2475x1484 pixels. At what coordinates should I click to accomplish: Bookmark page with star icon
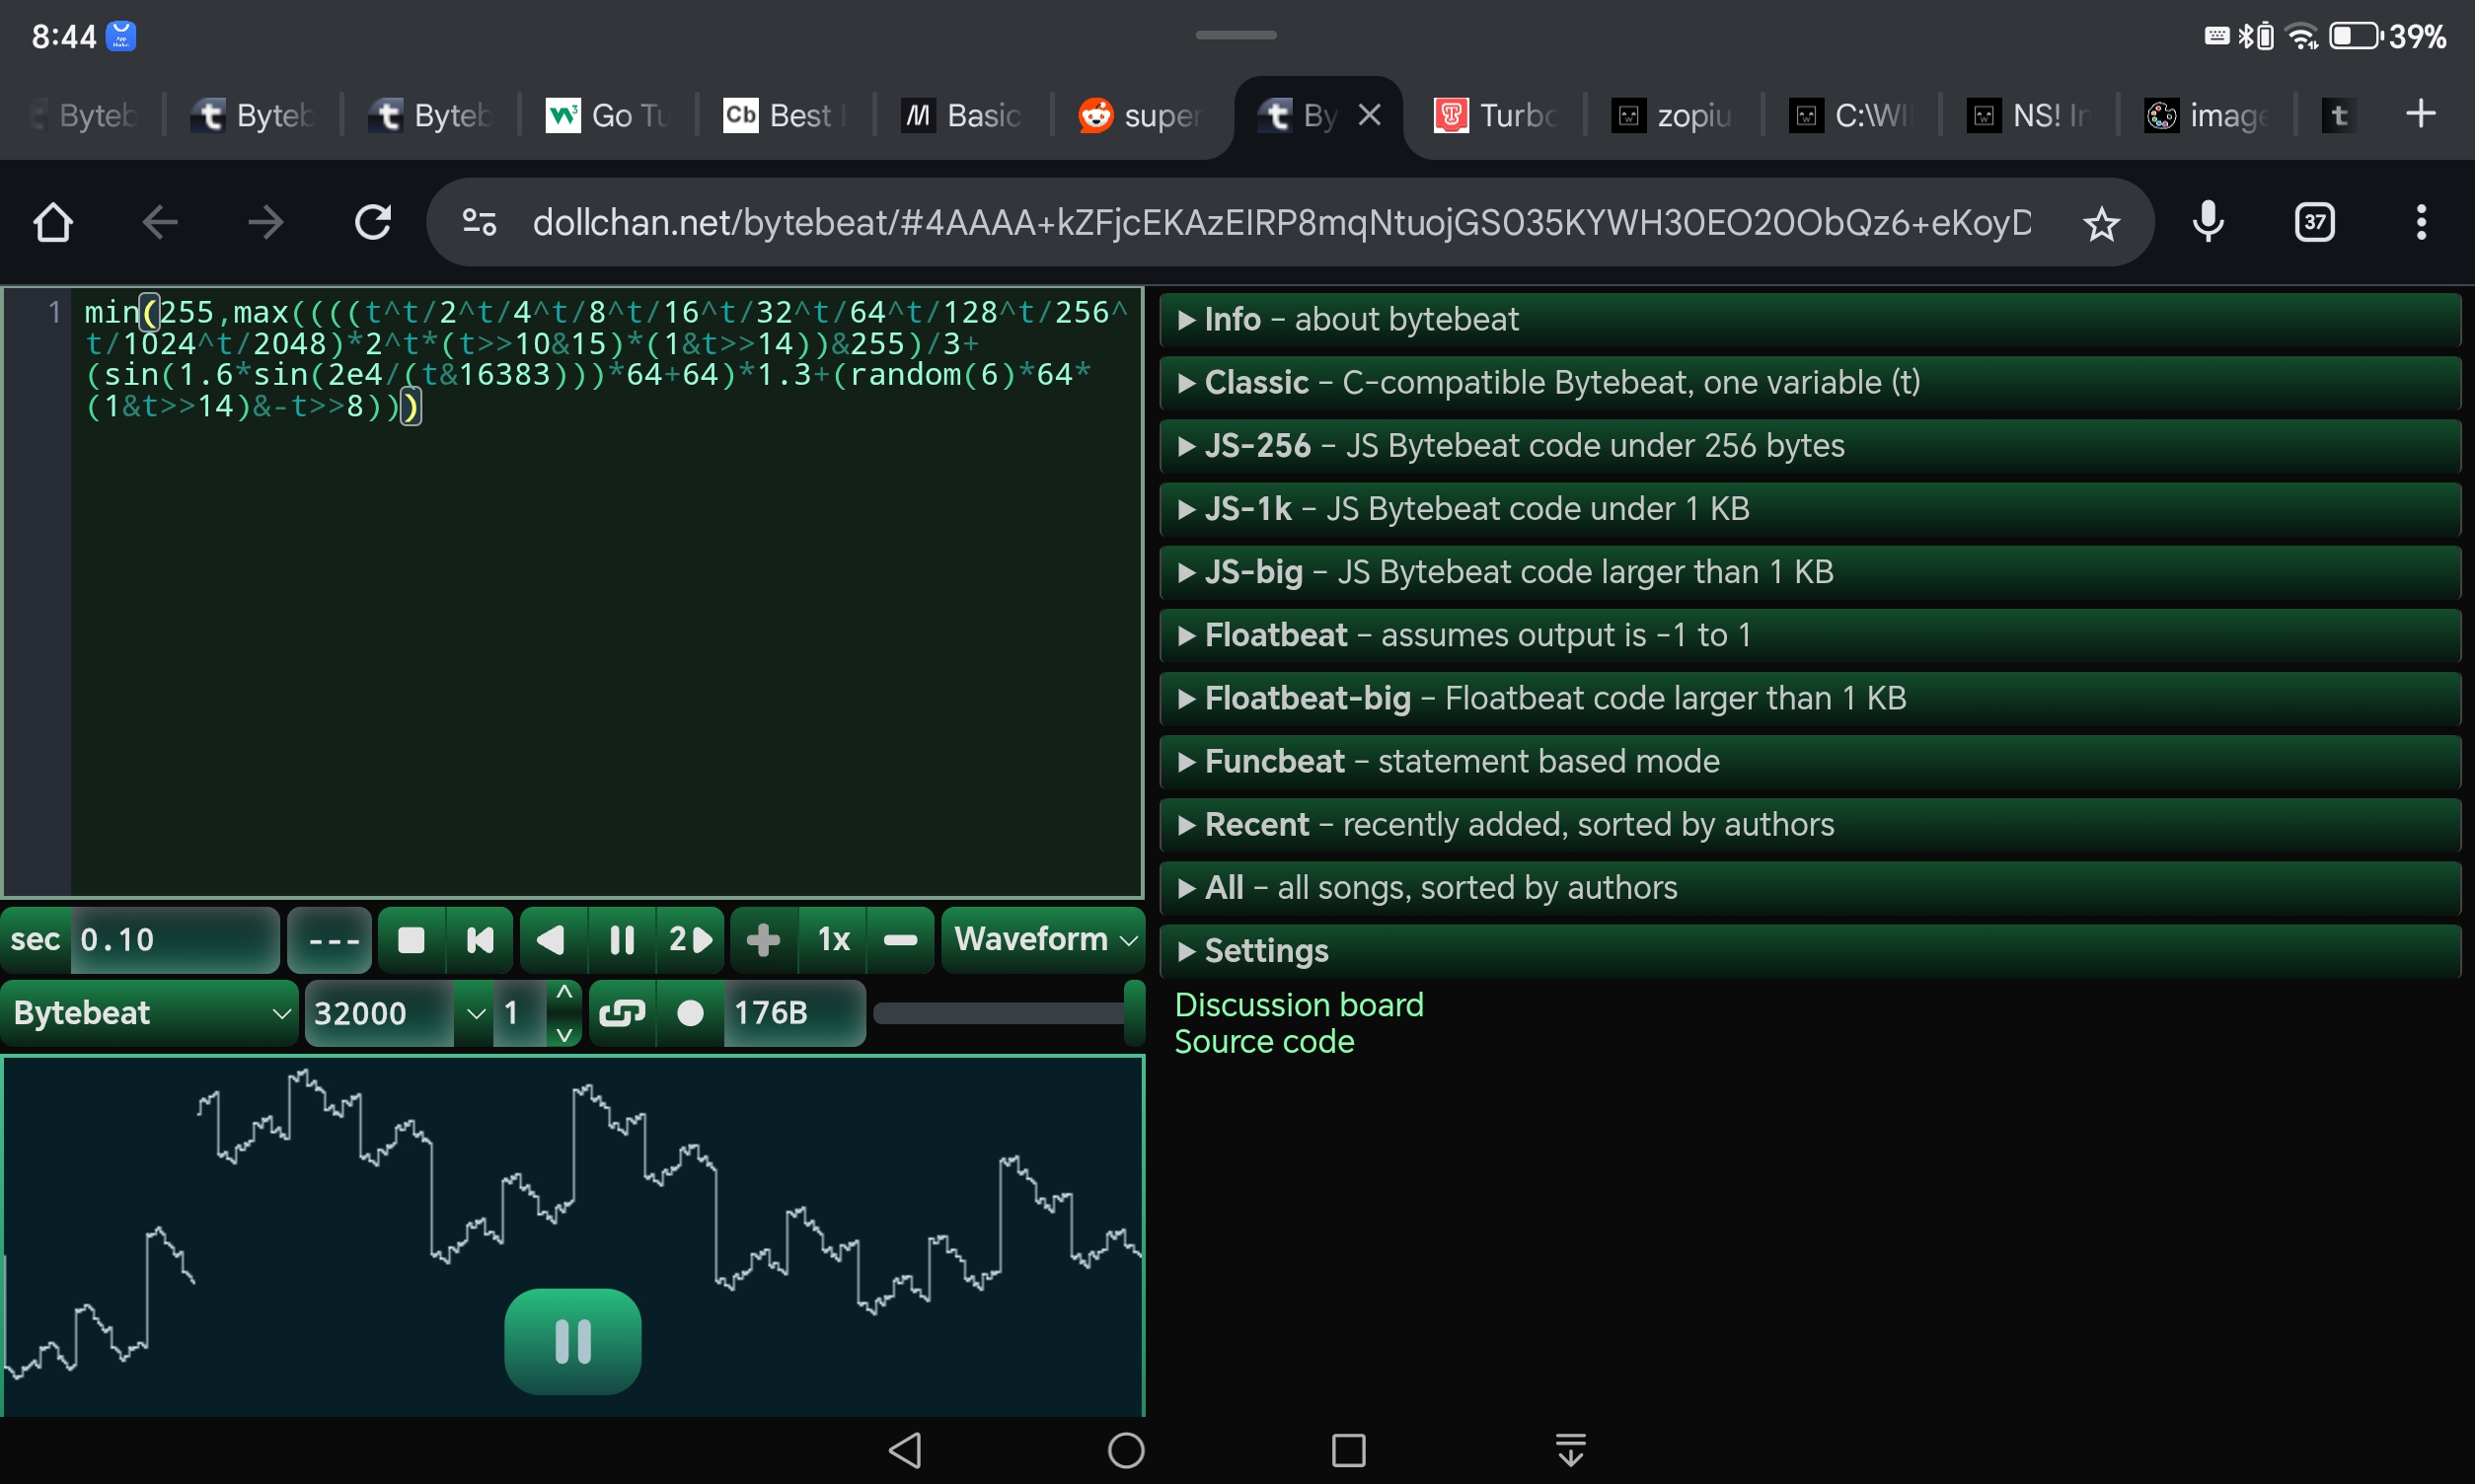[2101, 223]
